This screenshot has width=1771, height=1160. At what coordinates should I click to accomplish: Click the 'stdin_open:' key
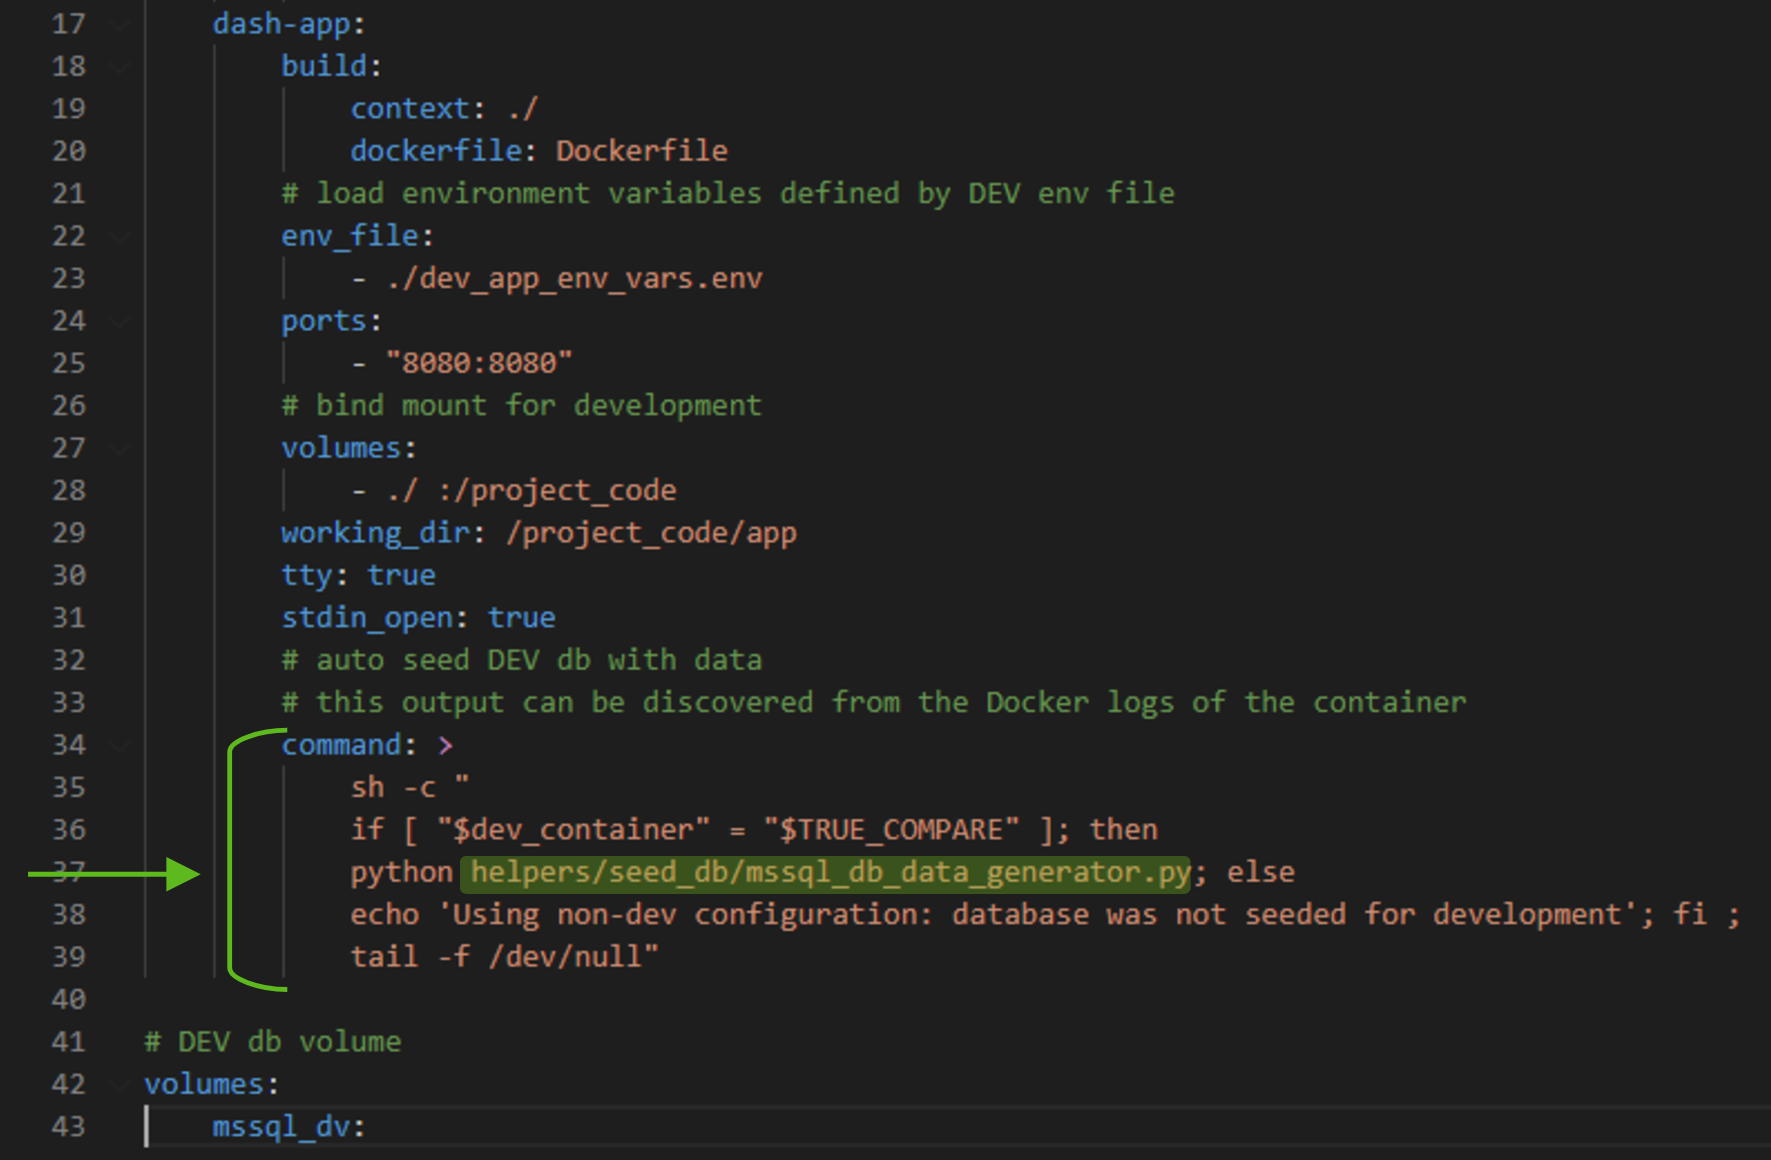tap(374, 618)
